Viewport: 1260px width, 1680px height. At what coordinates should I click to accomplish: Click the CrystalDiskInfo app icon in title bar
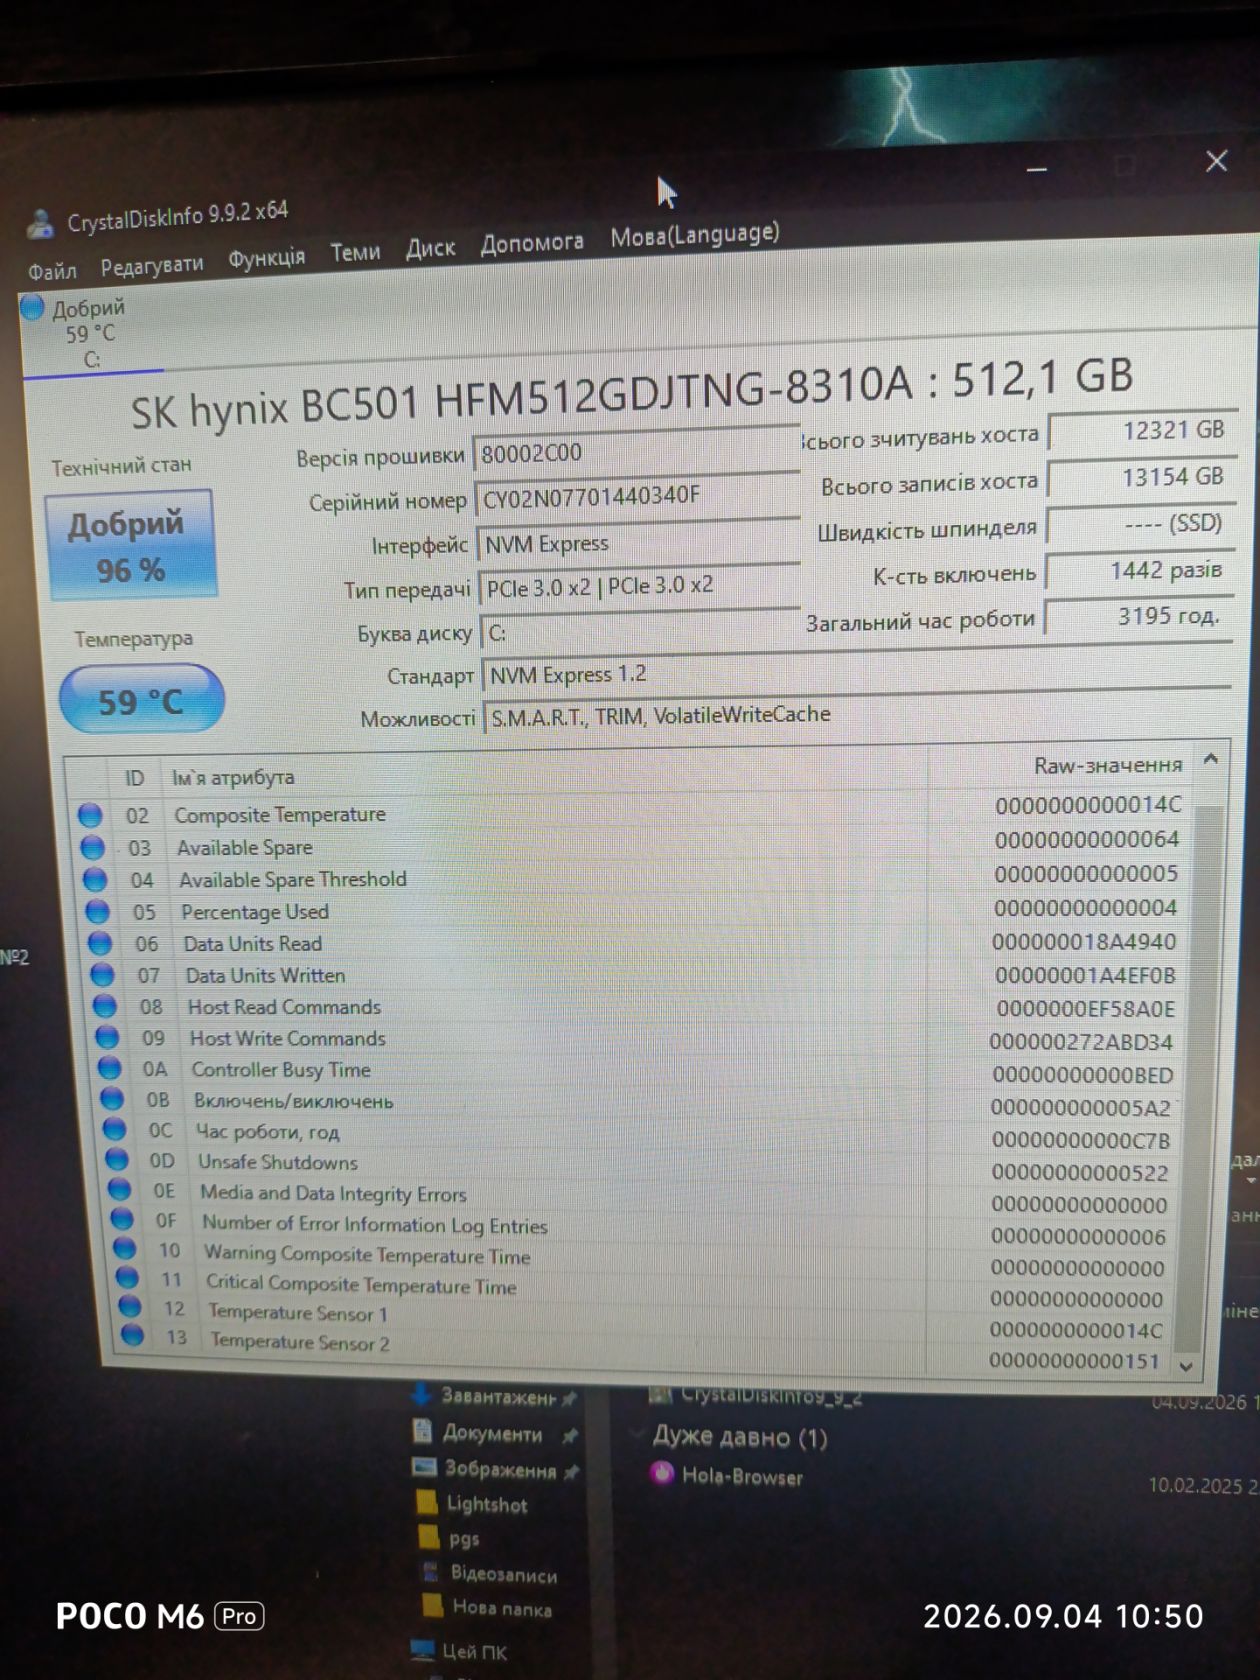40,224
